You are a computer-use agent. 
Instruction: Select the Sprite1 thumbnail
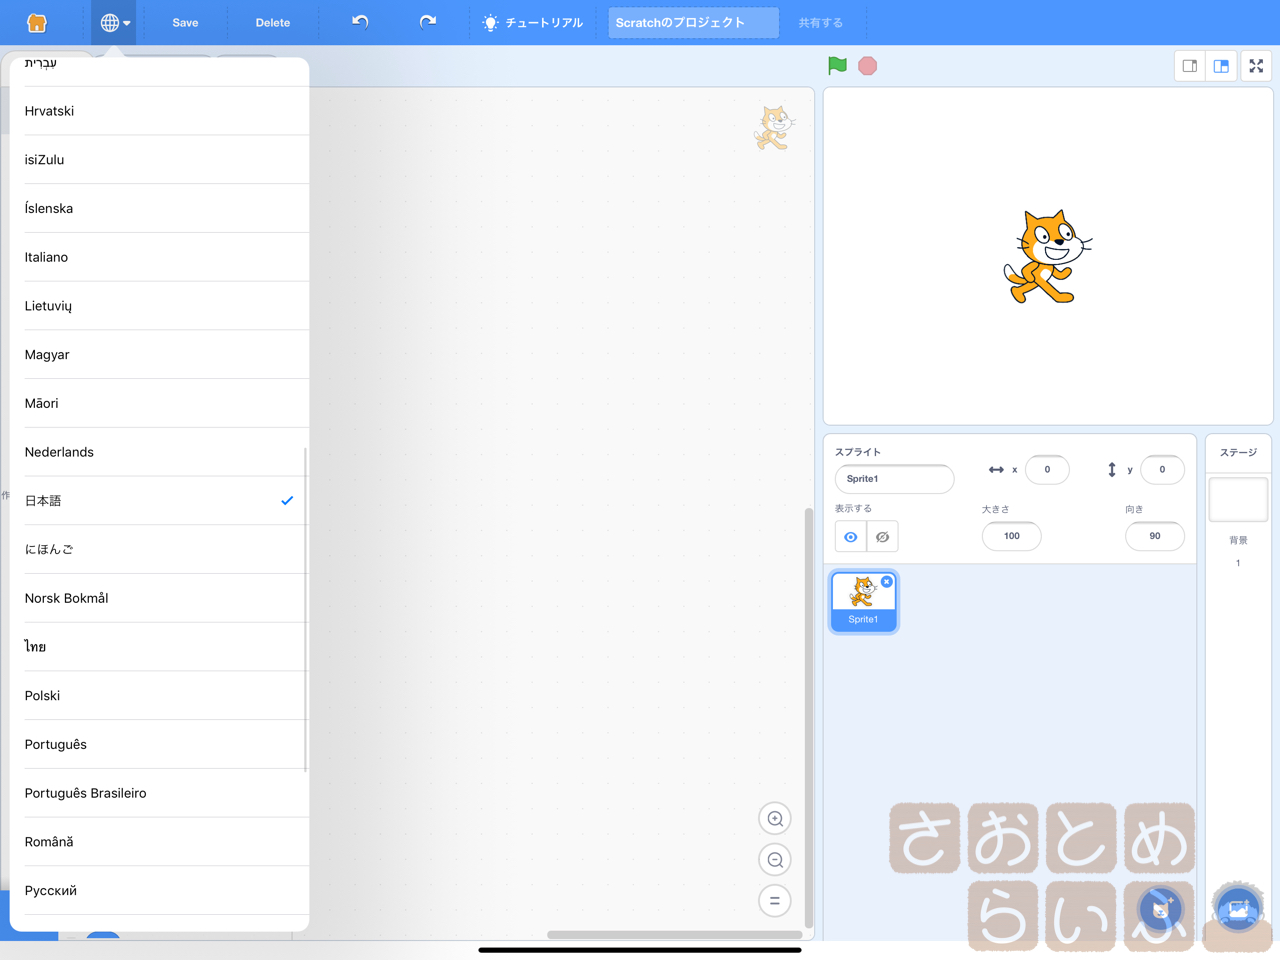[x=864, y=602]
